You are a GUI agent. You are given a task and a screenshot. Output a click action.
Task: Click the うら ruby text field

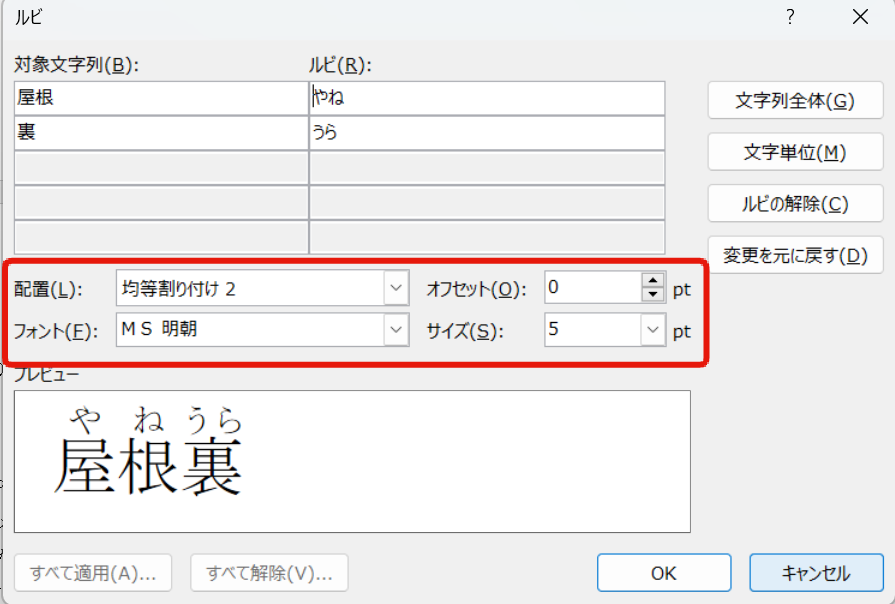[x=487, y=132]
